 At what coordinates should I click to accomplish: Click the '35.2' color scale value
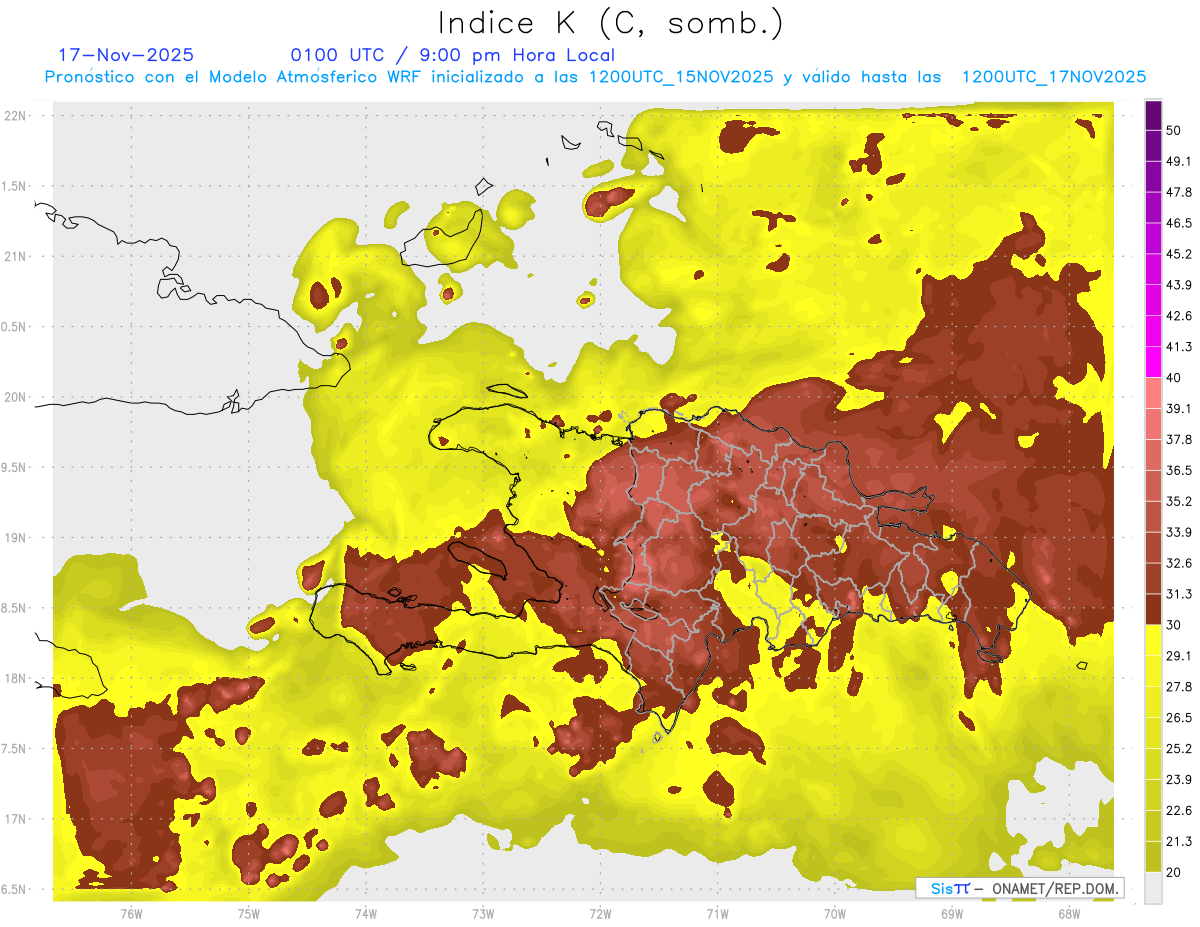click(1178, 501)
